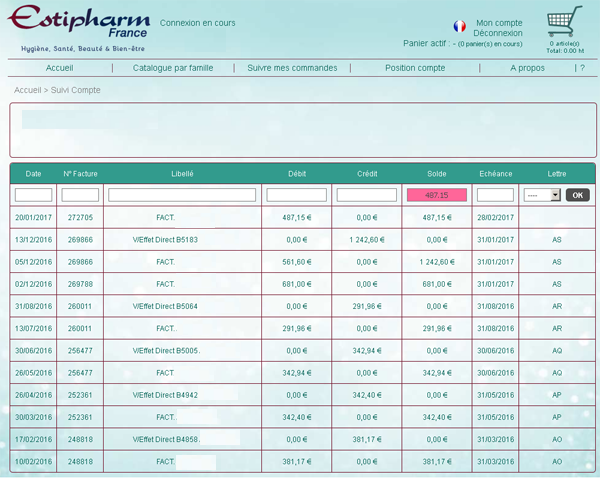Click Accueil in the breadcrumb
The image size is (600, 478).
[x=28, y=90]
